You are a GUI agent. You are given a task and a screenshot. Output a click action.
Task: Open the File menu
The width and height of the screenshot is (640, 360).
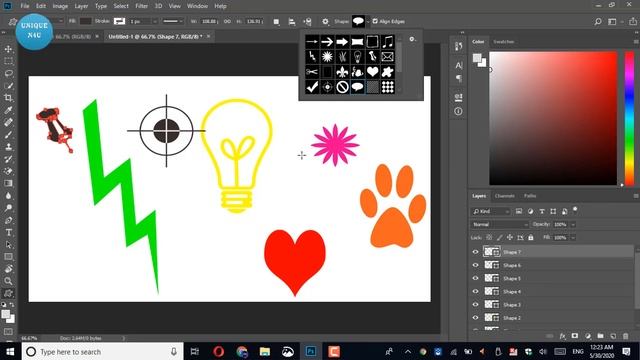pyautogui.click(x=25, y=6)
